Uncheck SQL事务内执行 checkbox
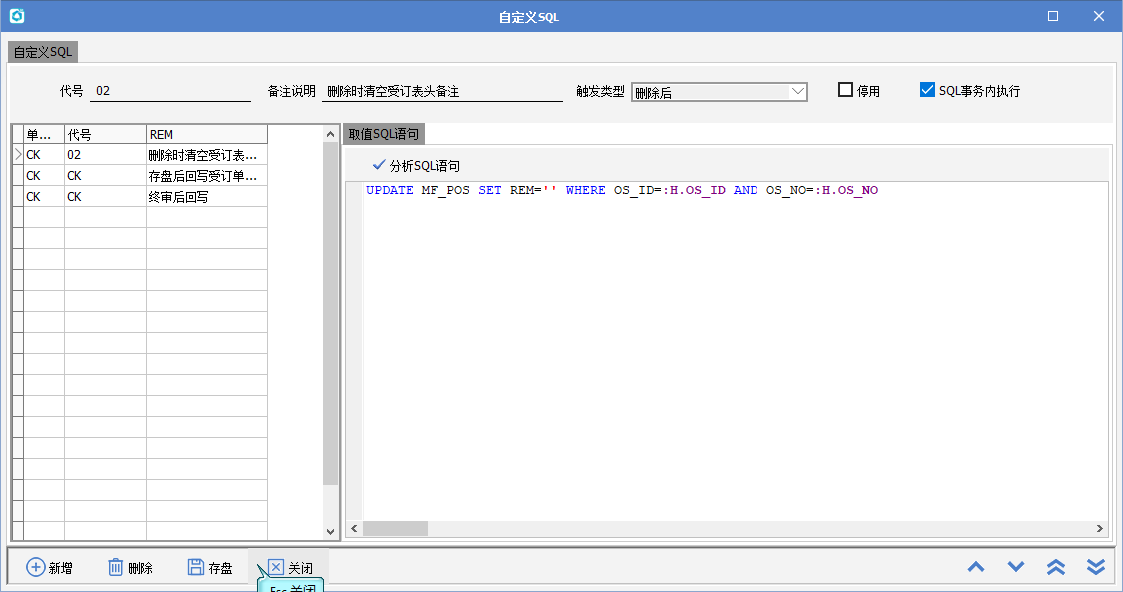This screenshot has width=1123, height=592. [927, 90]
